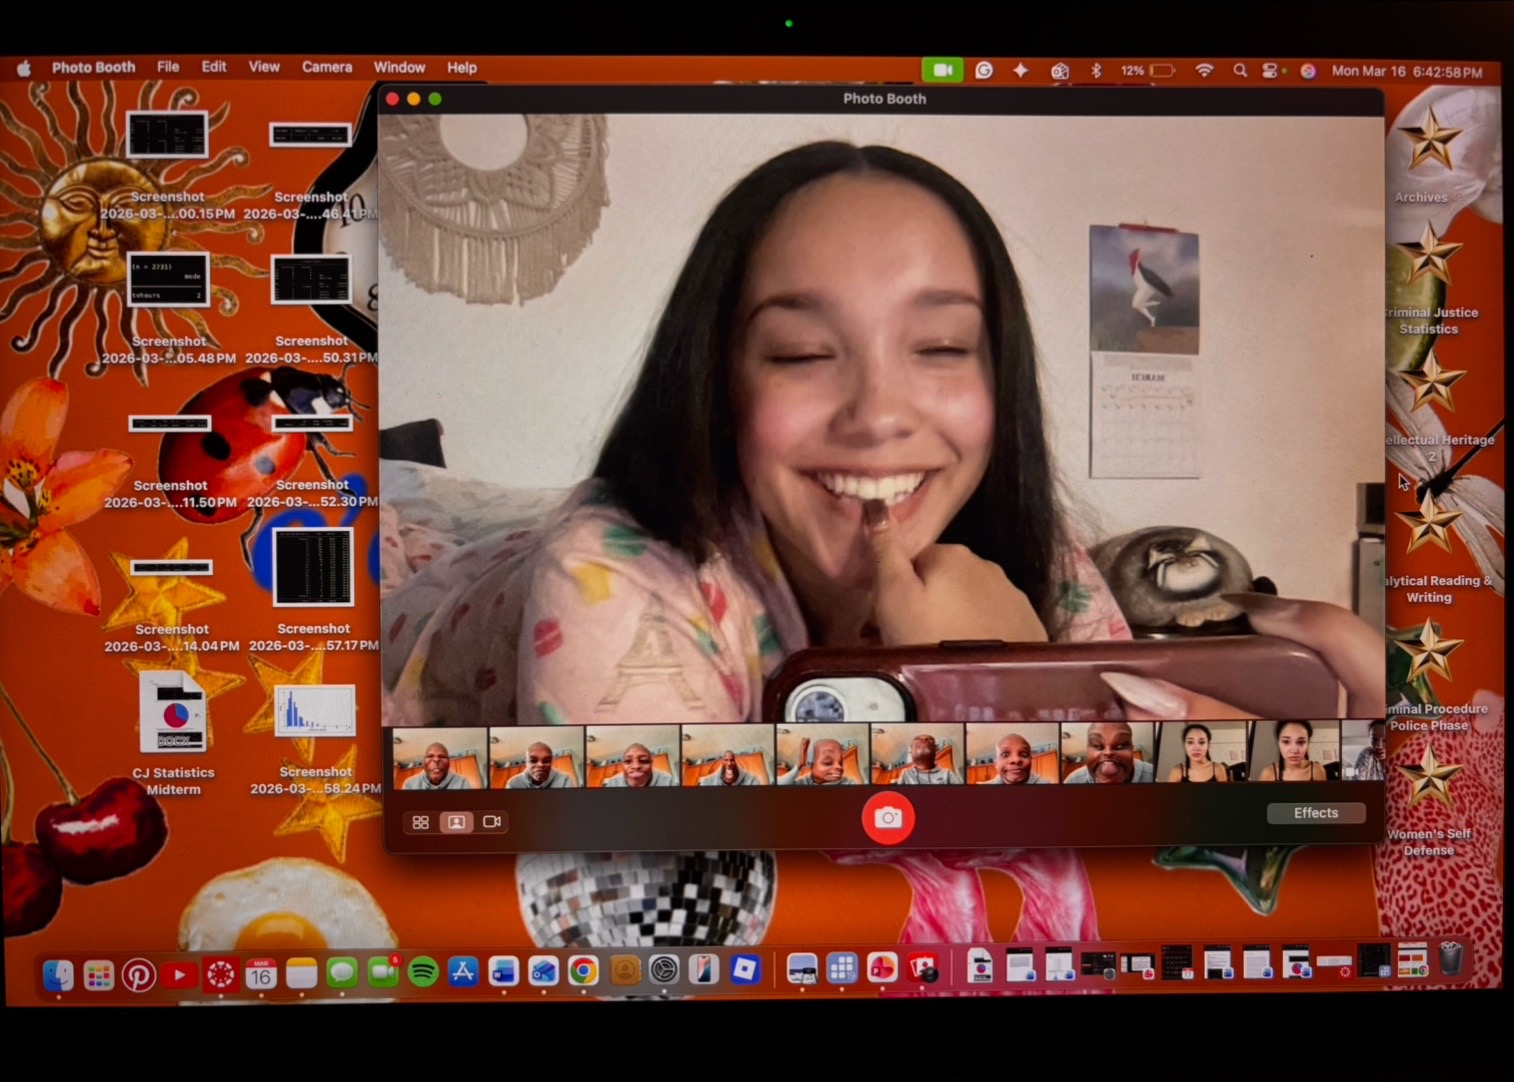Open Microsoft Word from the Dock
The image size is (1514, 1082).
click(503, 972)
